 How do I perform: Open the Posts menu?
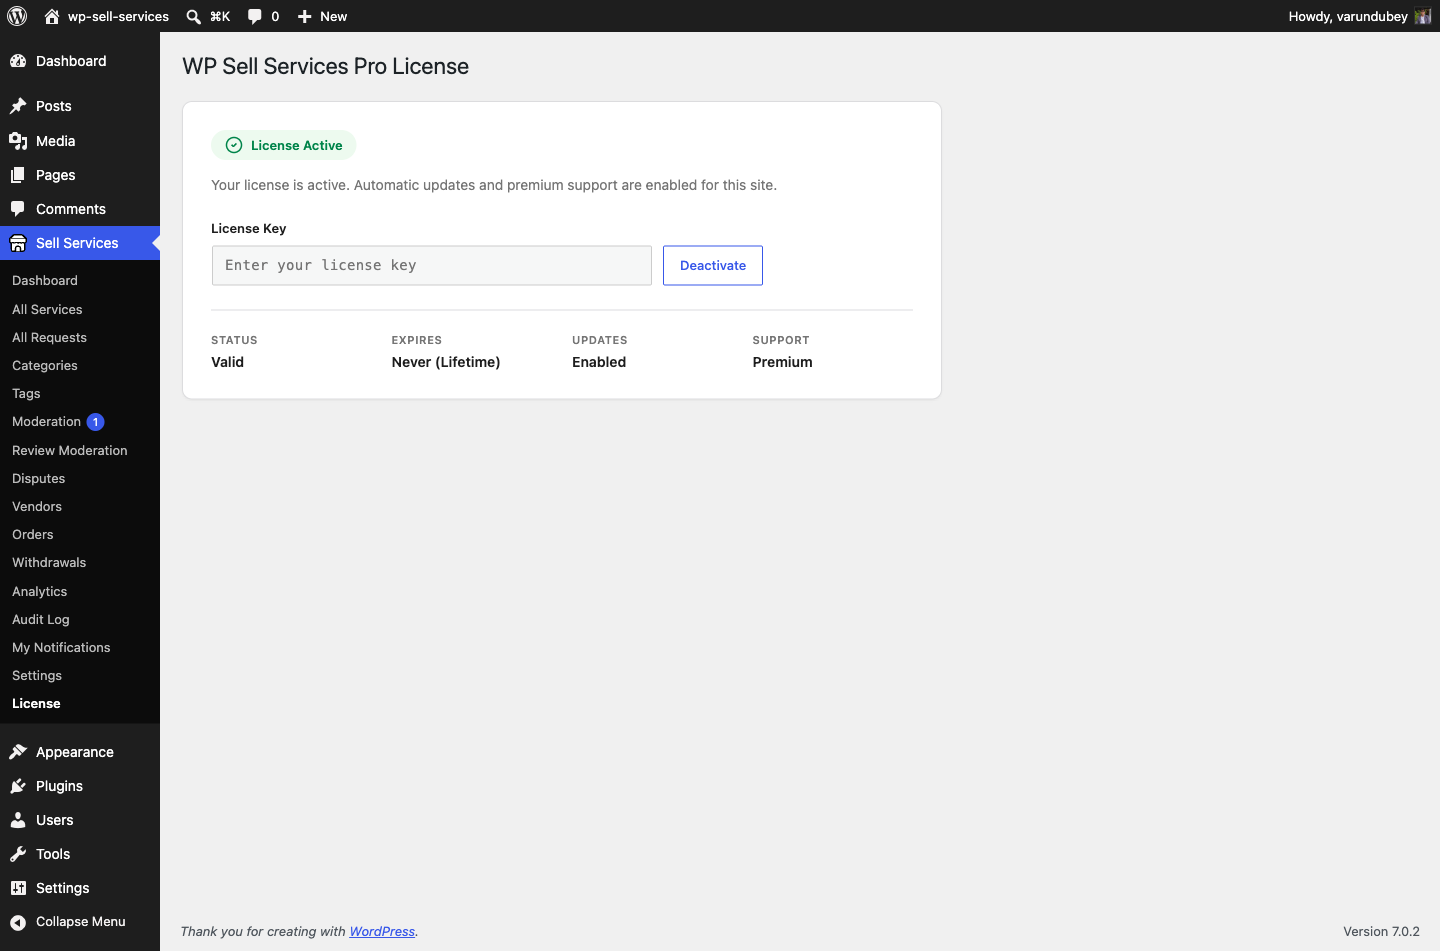coord(80,106)
